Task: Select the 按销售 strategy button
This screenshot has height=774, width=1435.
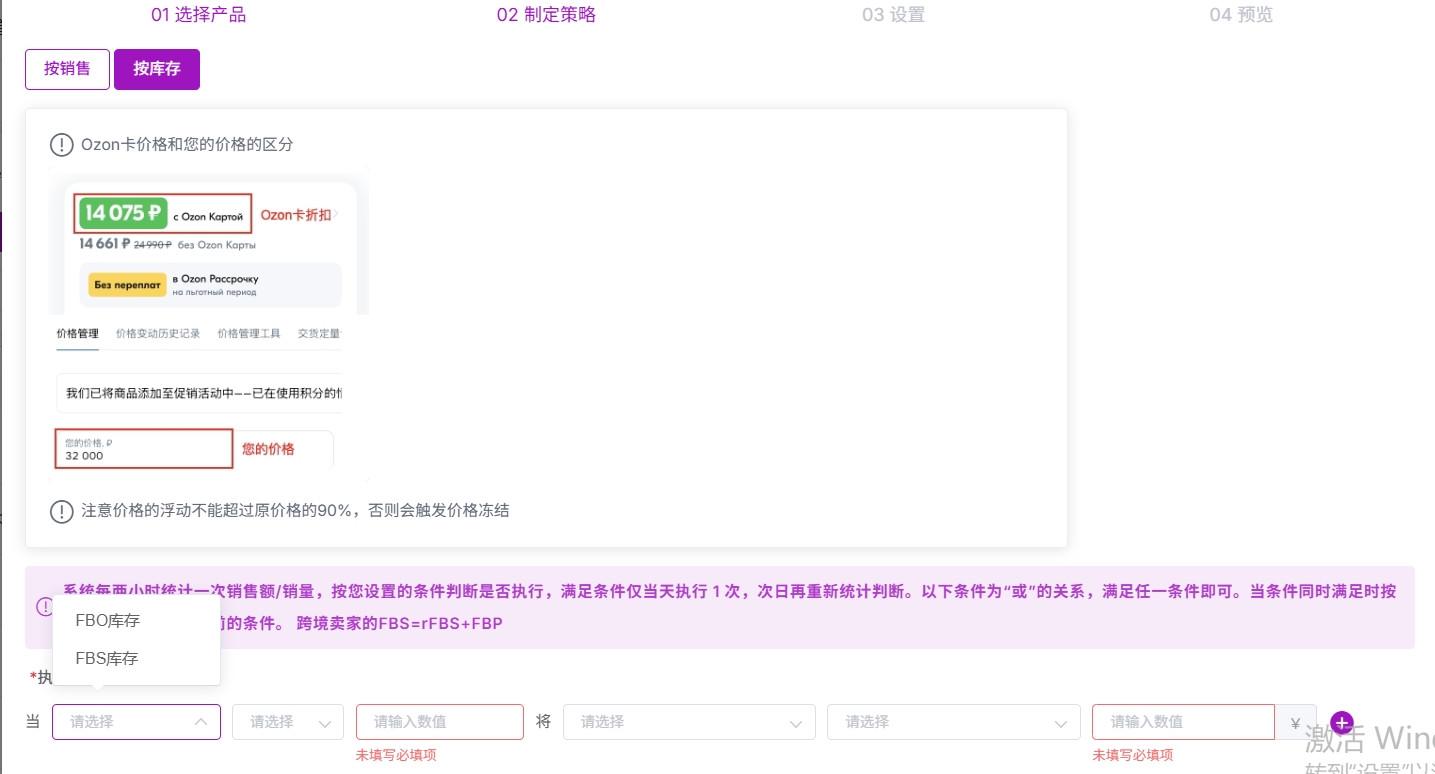Action: click(x=67, y=69)
